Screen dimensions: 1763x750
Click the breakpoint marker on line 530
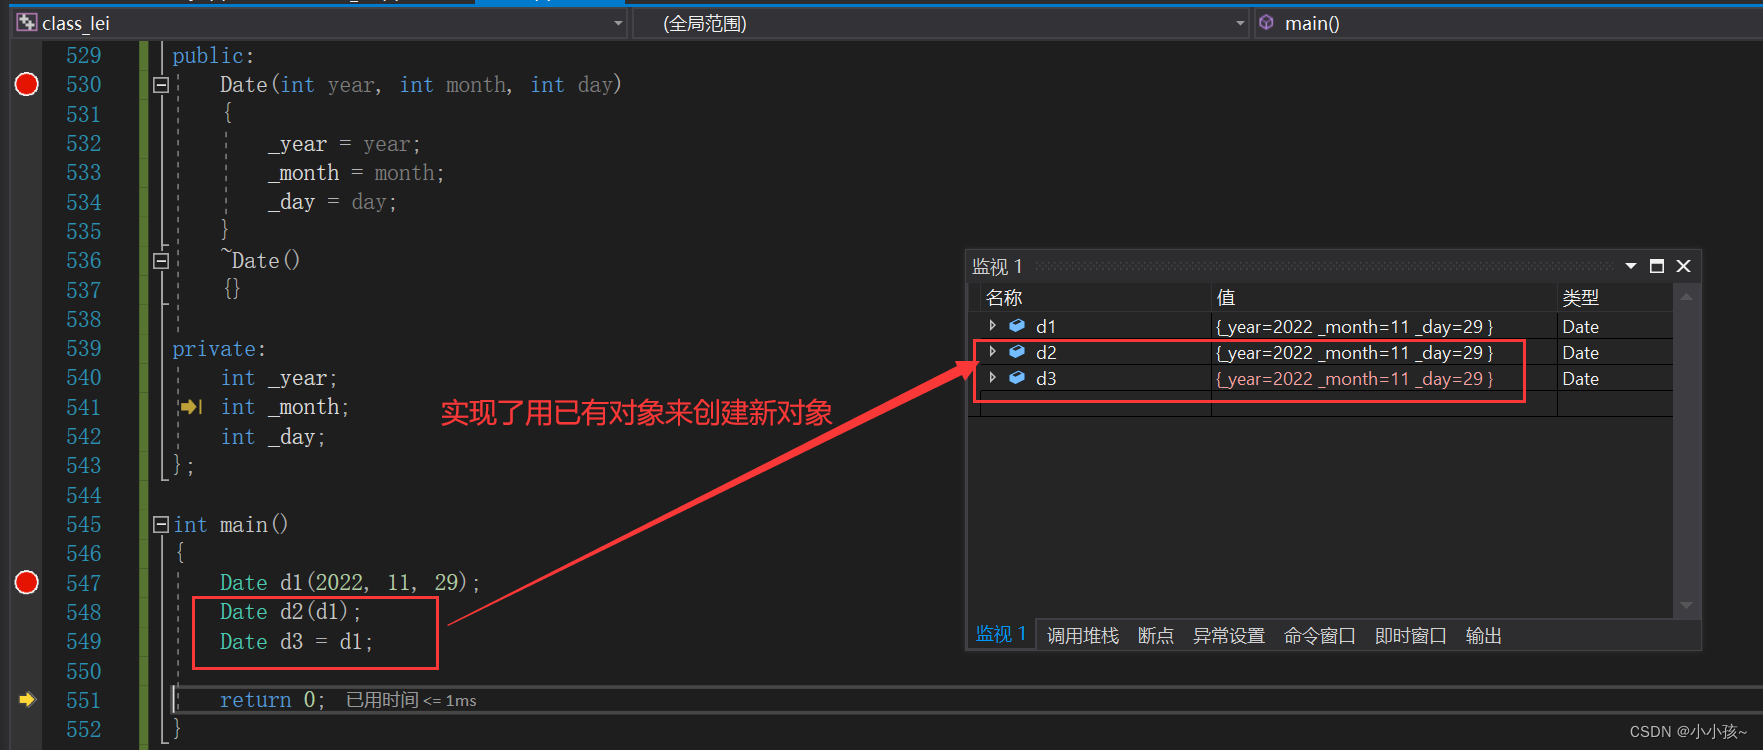pyautogui.click(x=27, y=84)
